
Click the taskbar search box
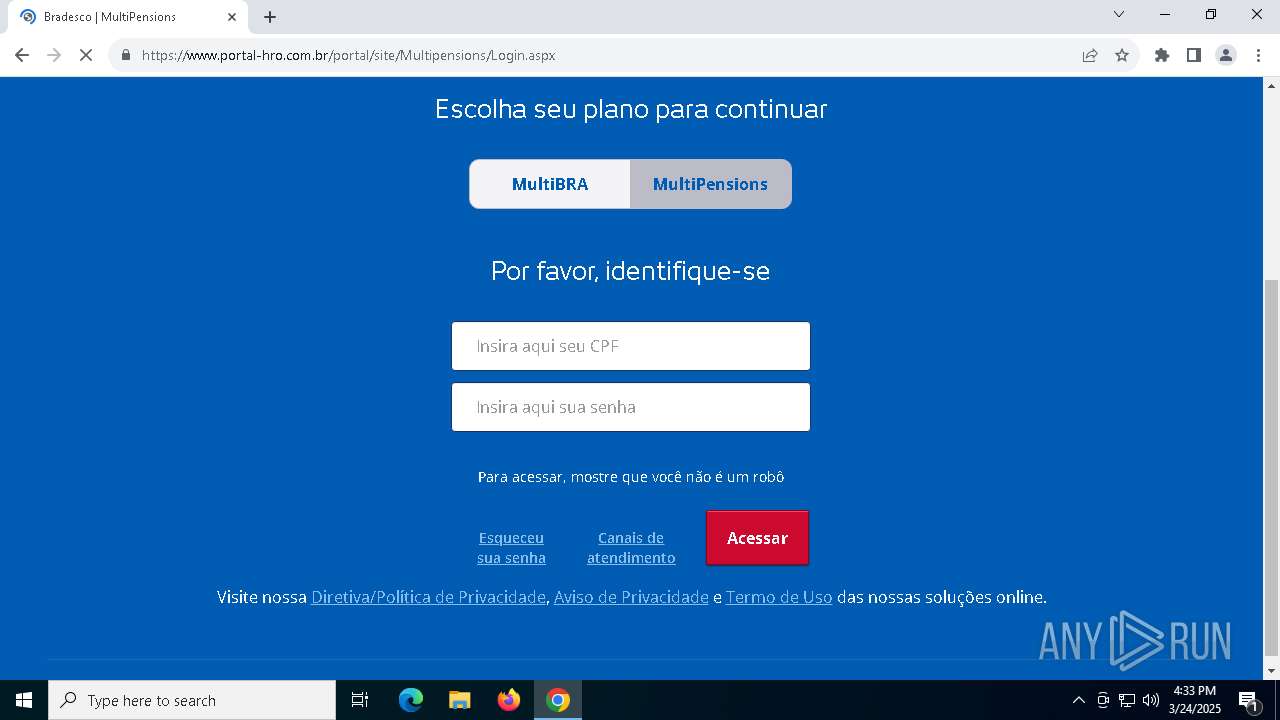[x=192, y=700]
